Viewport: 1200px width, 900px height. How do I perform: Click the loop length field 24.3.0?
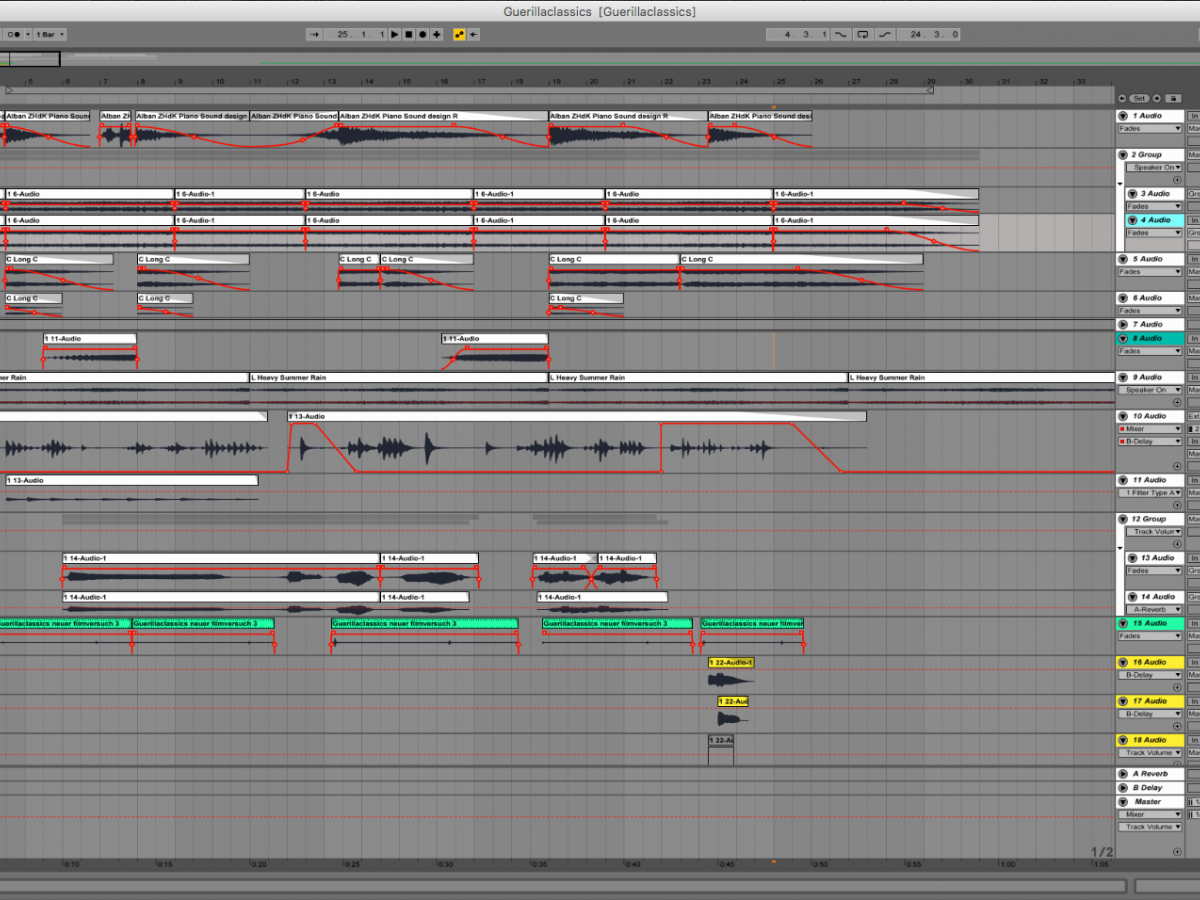coord(929,34)
